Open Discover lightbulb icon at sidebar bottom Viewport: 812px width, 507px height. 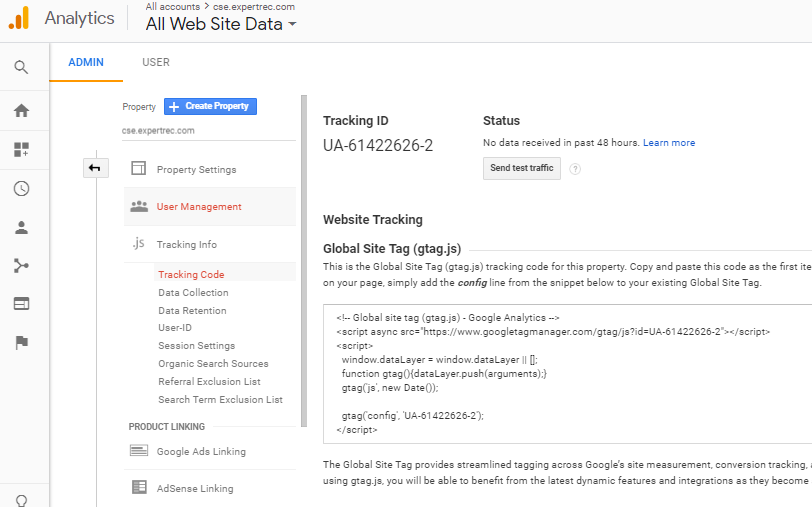(21, 500)
